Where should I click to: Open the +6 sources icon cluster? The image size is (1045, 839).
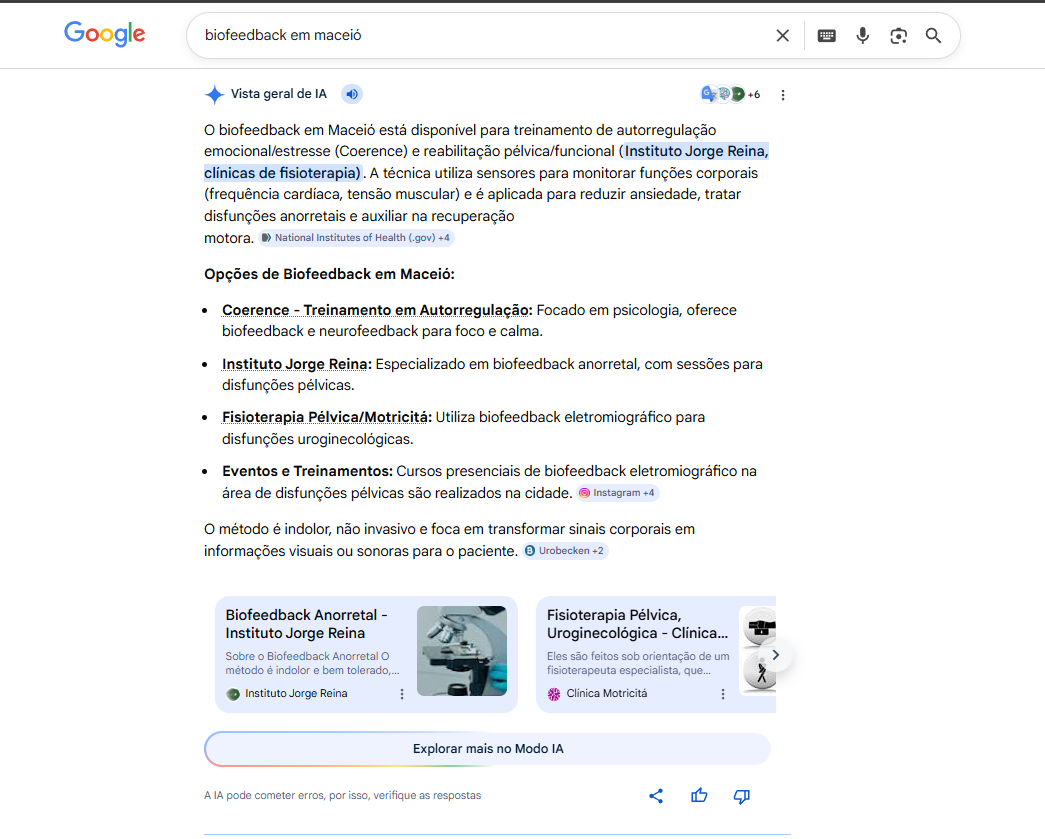pyautogui.click(x=730, y=94)
